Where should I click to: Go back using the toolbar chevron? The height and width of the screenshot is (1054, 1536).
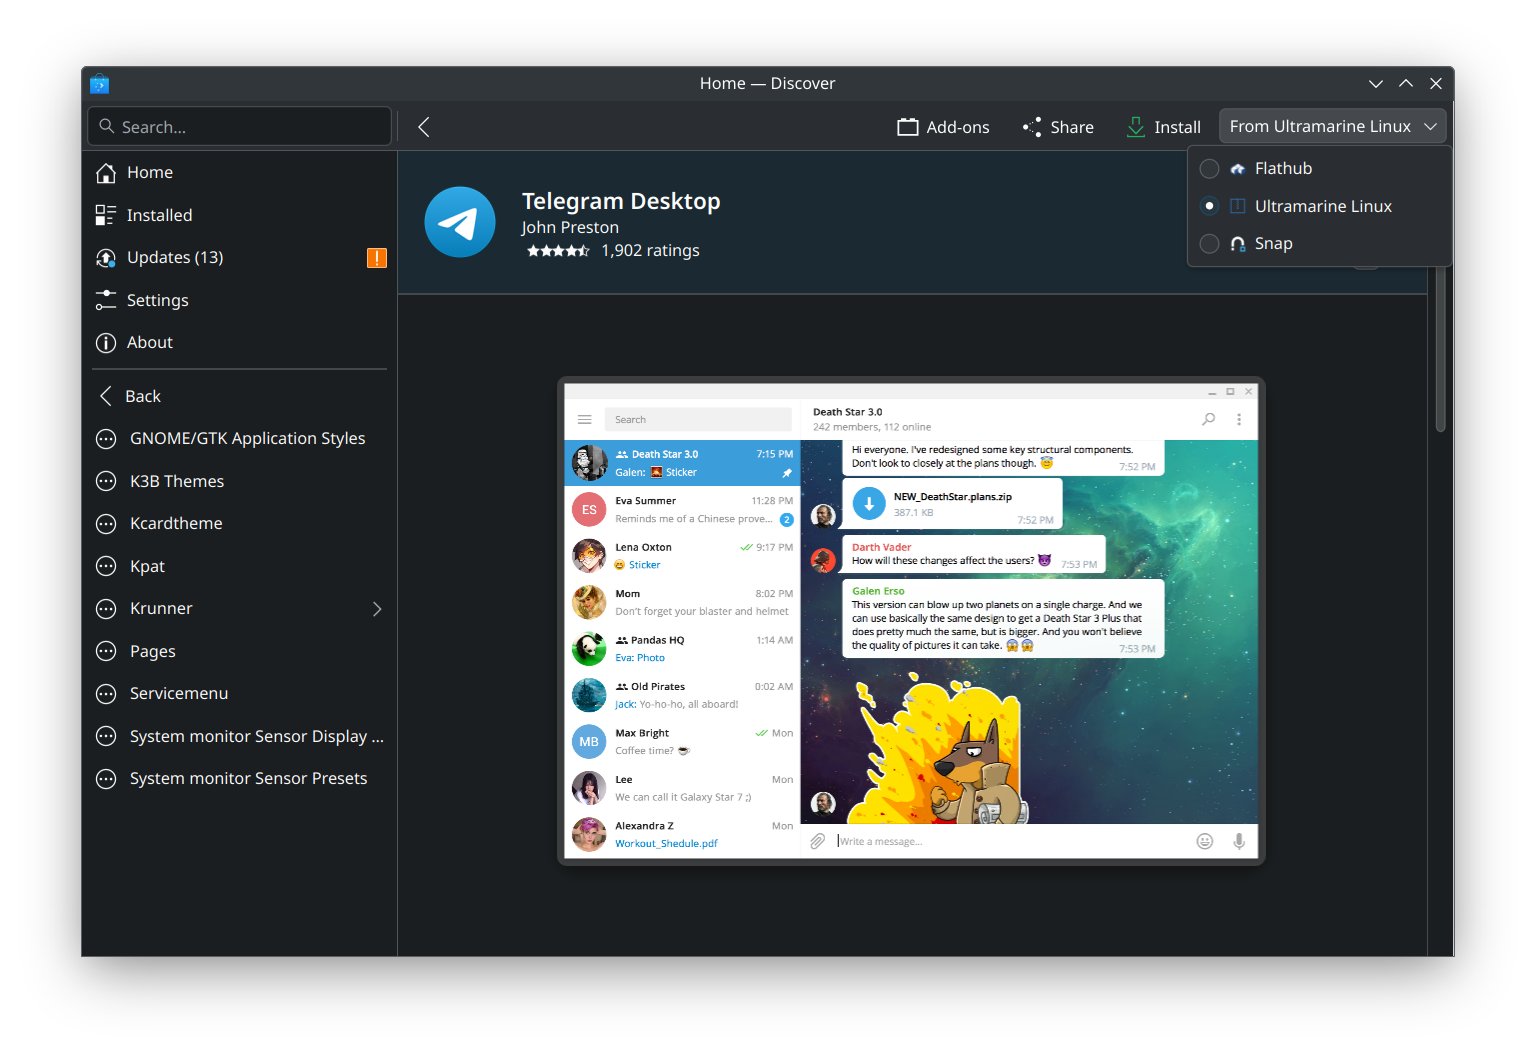424,127
